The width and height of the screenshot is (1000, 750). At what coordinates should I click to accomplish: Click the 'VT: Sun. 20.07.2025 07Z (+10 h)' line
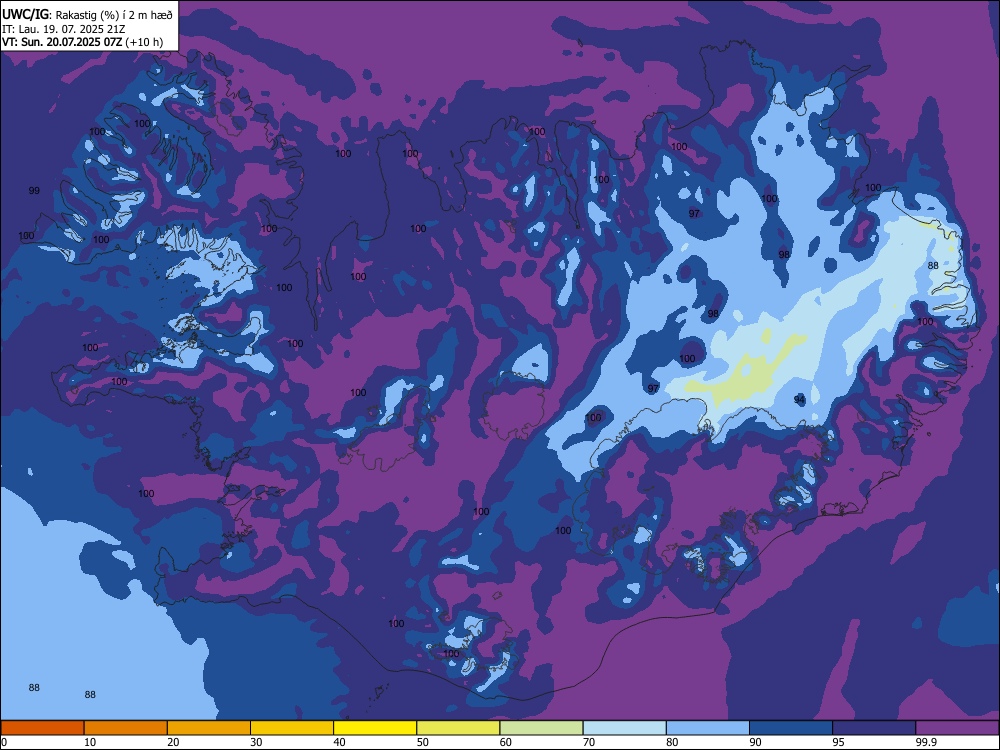(82, 42)
